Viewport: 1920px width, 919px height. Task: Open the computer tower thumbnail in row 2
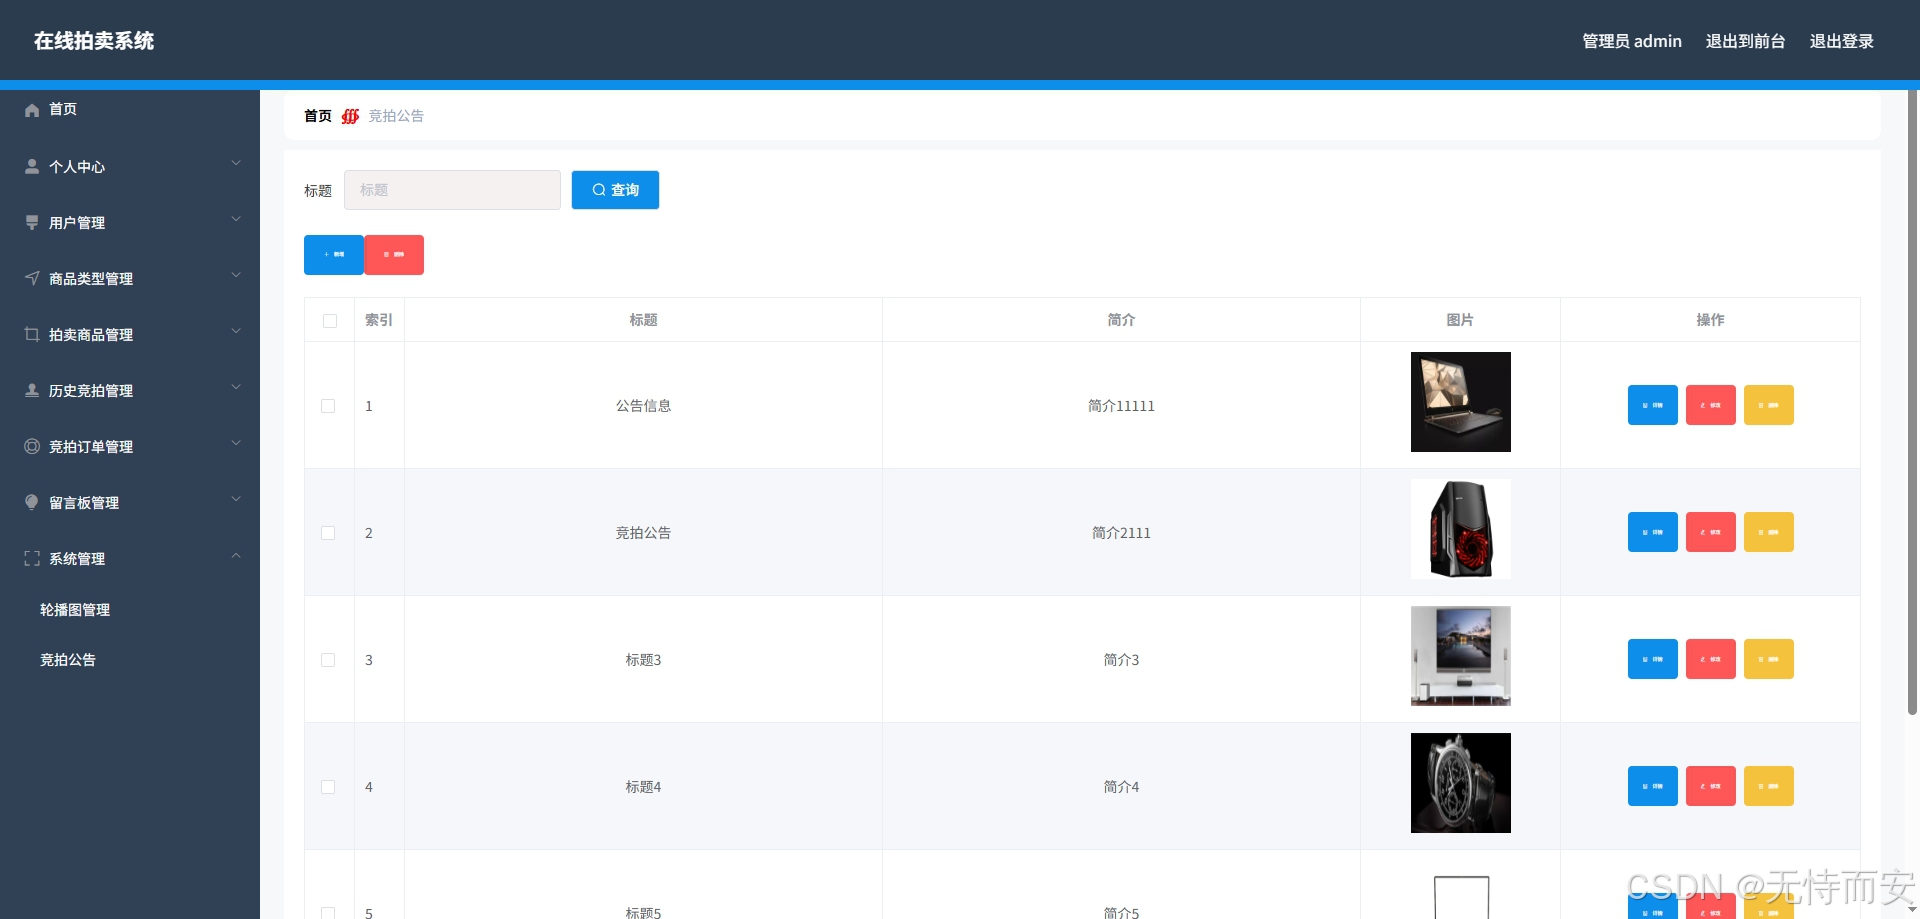pos(1460,529)
